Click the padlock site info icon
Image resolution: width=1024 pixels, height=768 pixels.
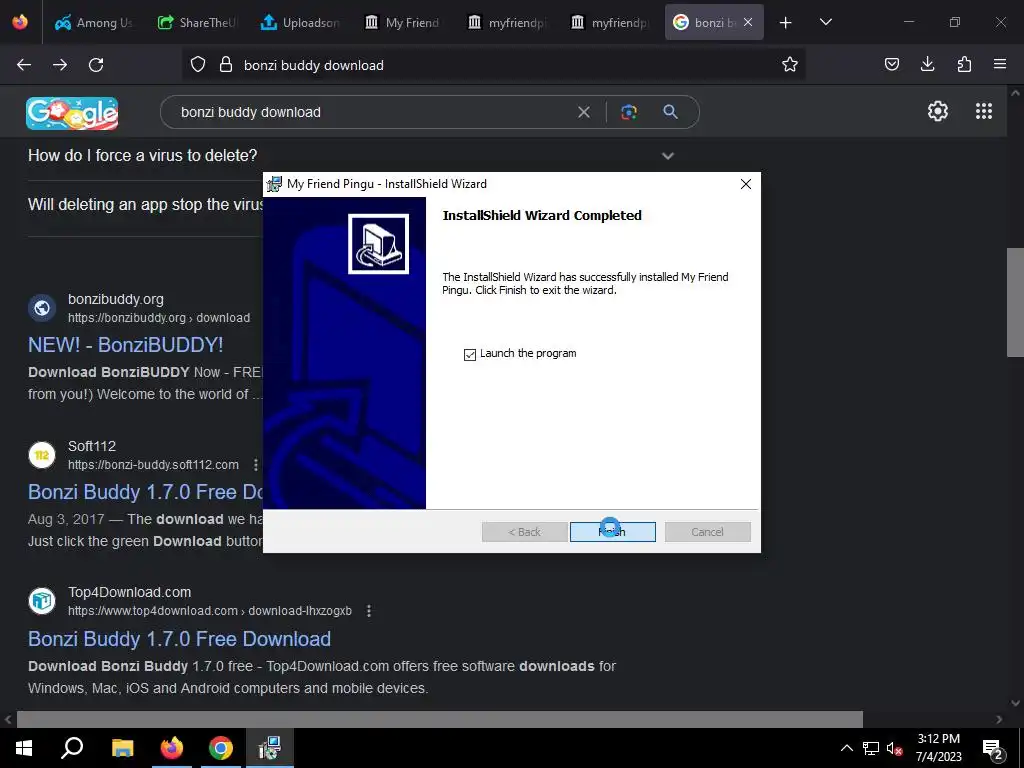tap(226, 65)
